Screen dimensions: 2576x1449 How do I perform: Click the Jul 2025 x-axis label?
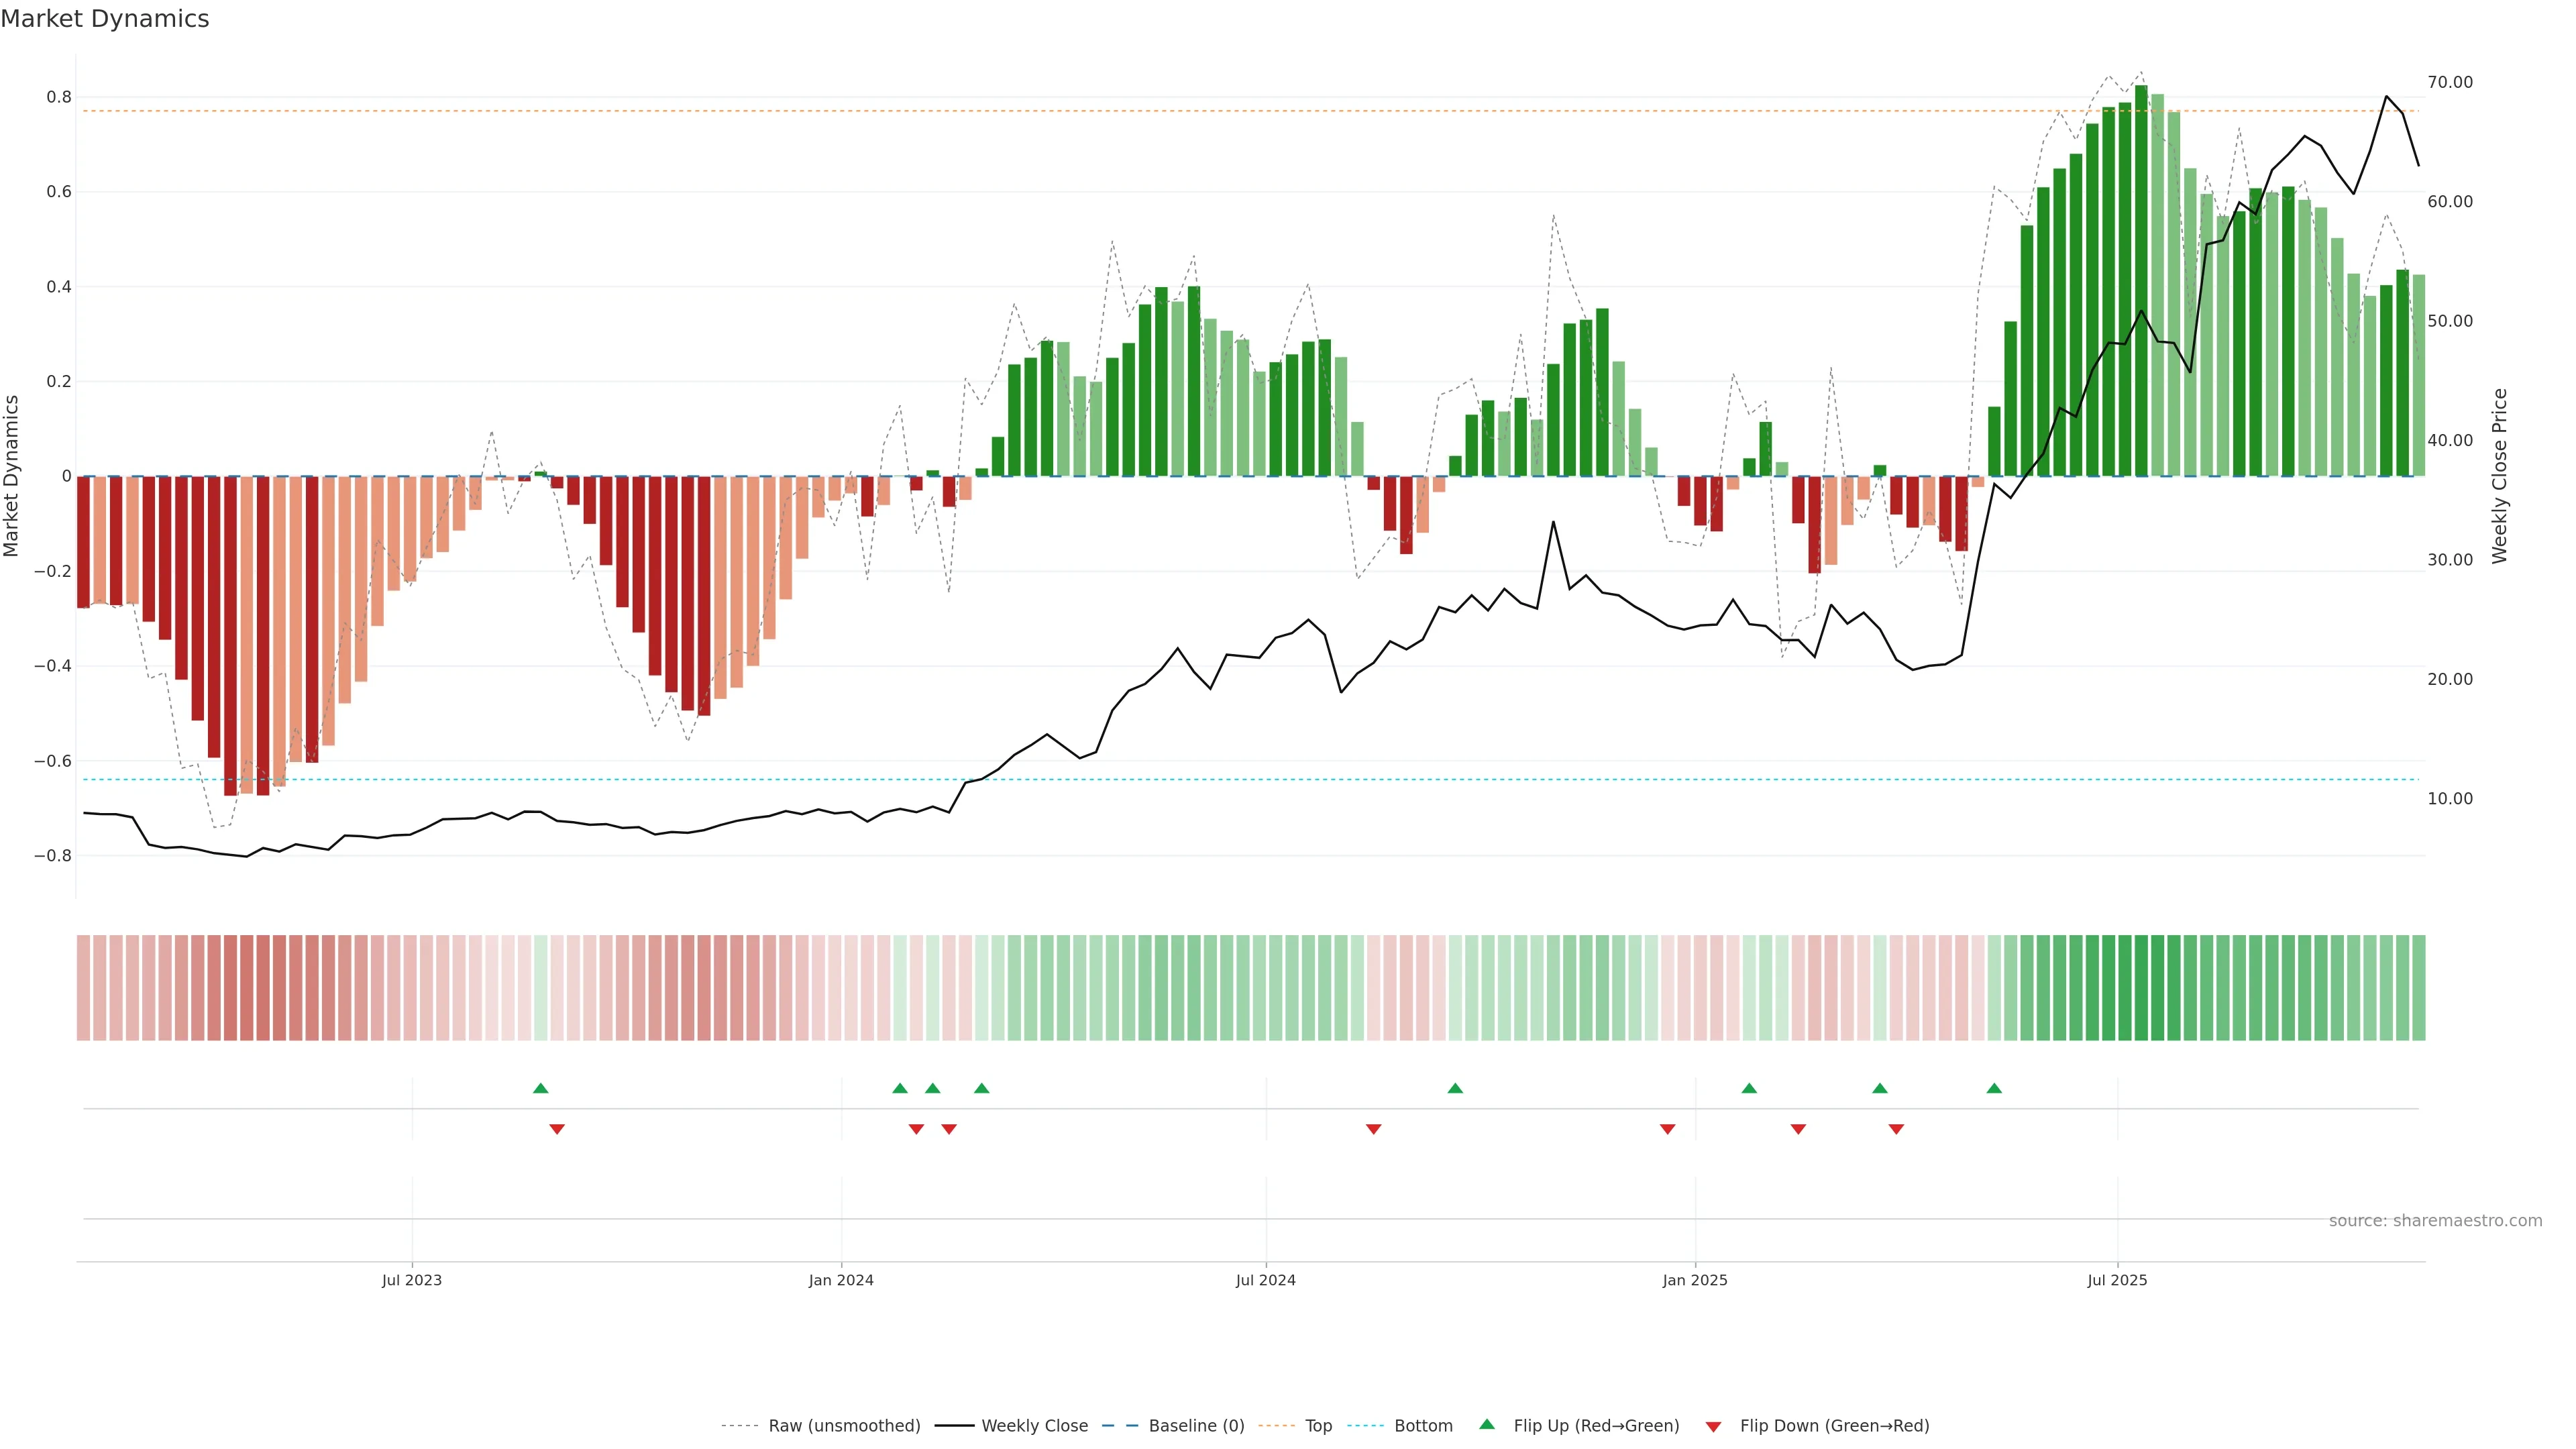click(x=2117, y=1280)
